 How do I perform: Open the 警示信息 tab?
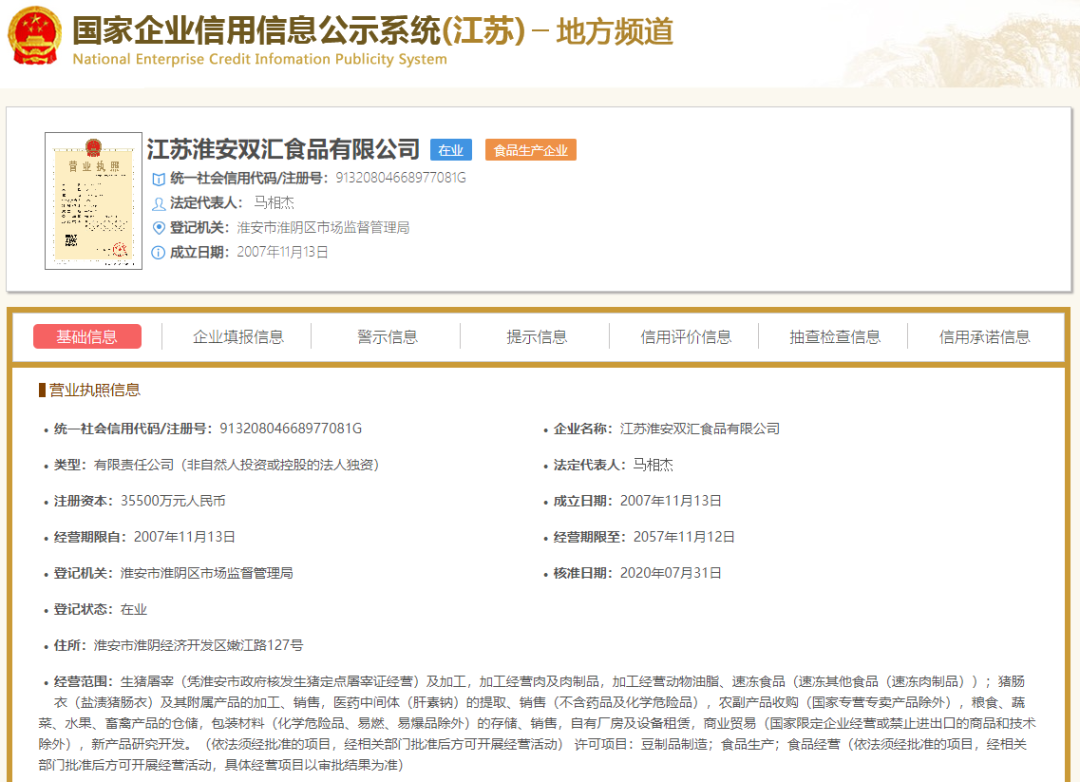coord(387,337)
